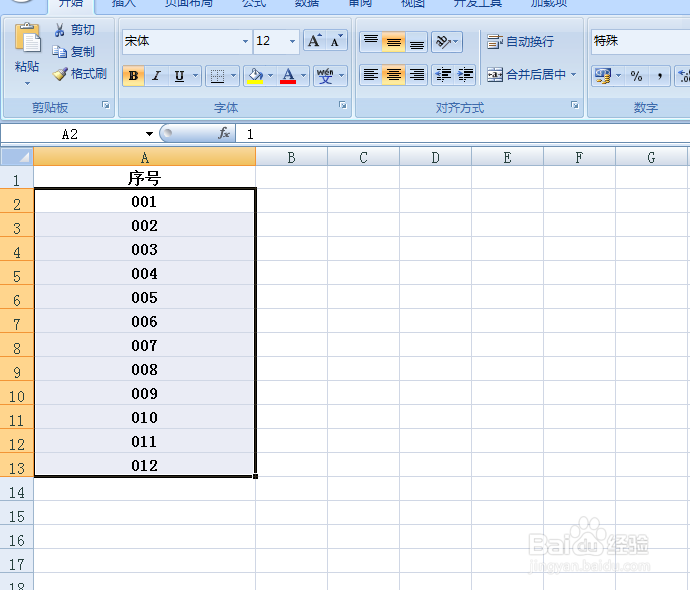
Task: Decrease indent icon
Action: [x=443, y=74]
